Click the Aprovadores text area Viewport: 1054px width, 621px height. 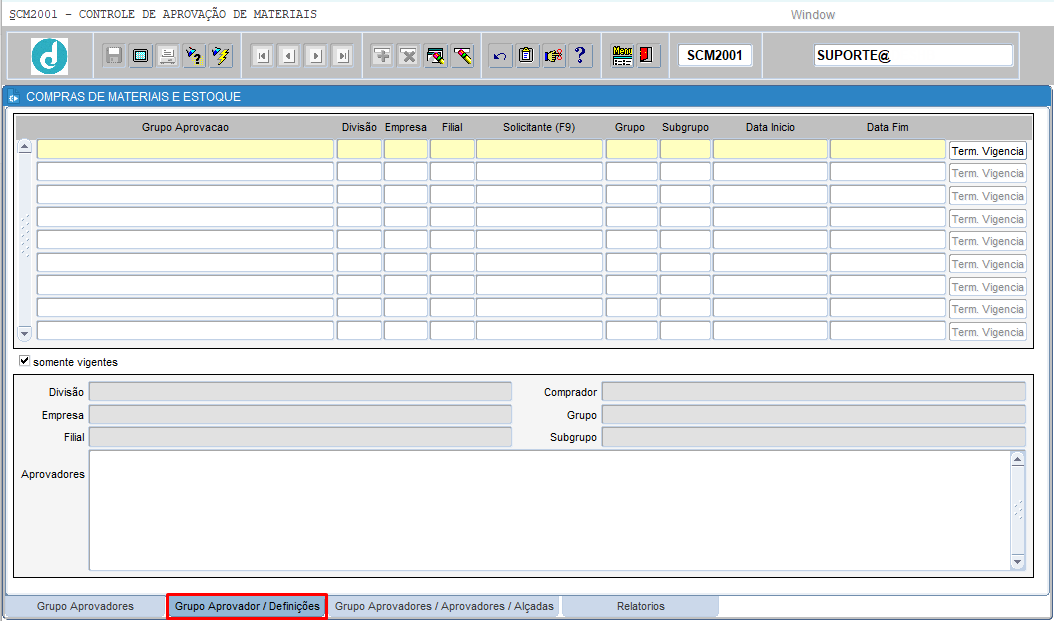pyautogui.click(x=549, y=510)
